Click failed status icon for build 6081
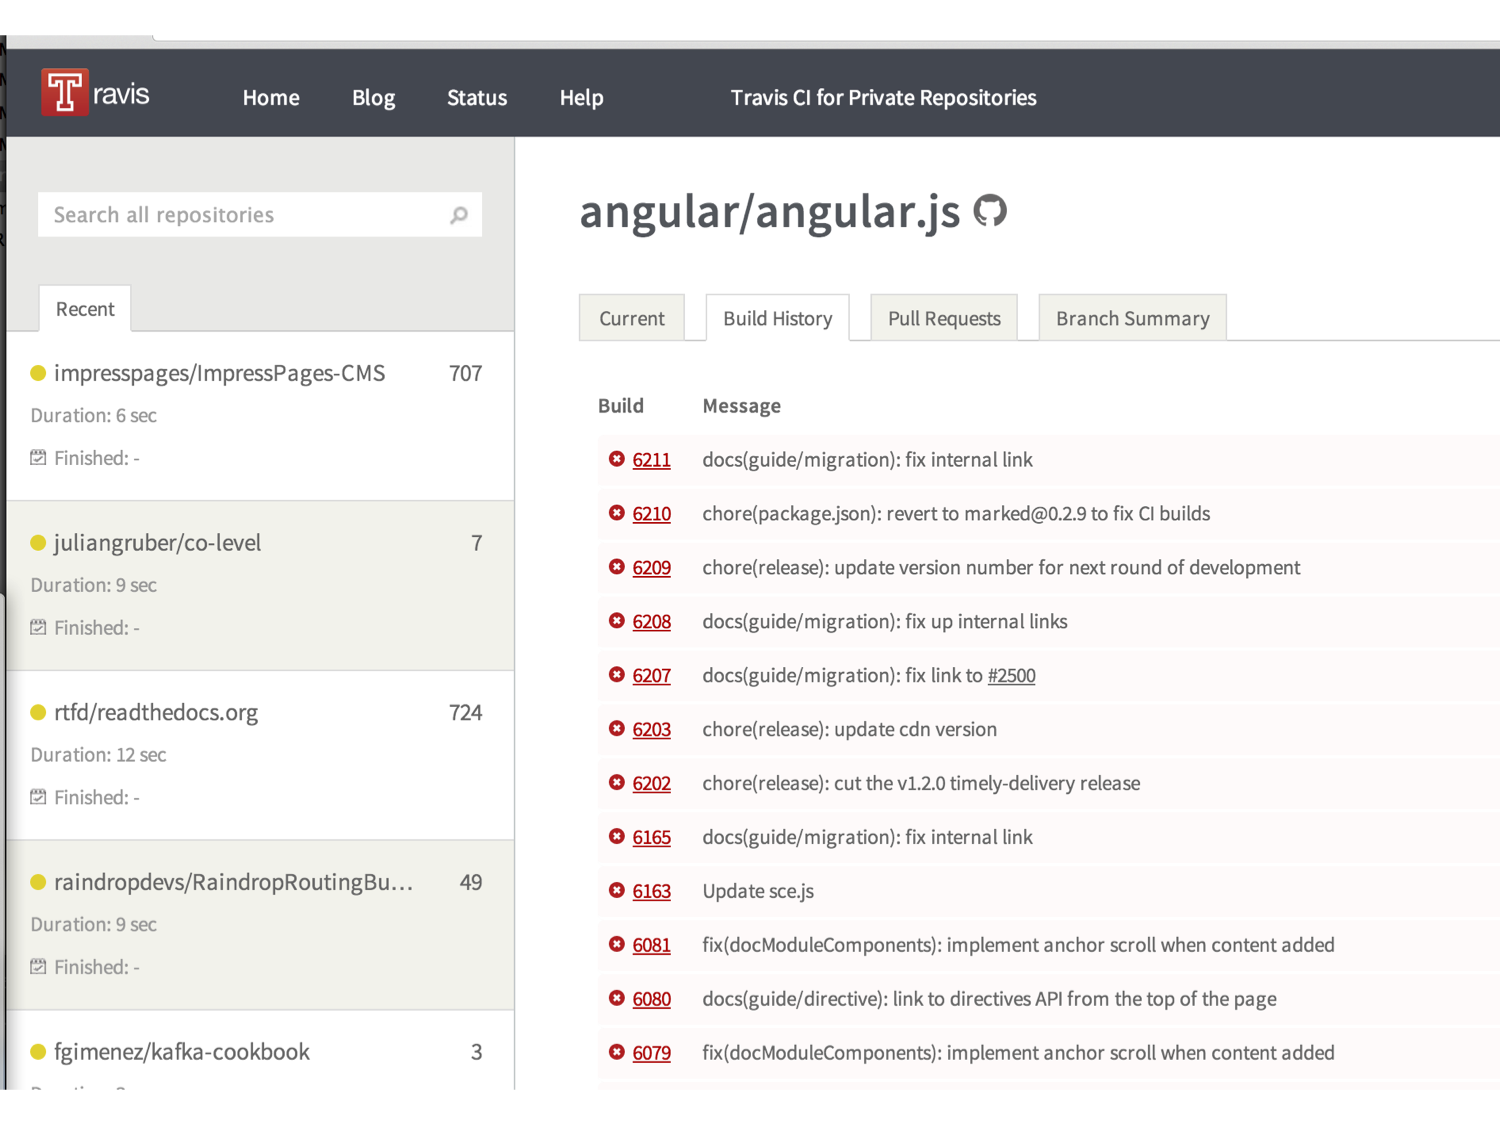This screenshot has width=1500, height=1125. [617, 945]
